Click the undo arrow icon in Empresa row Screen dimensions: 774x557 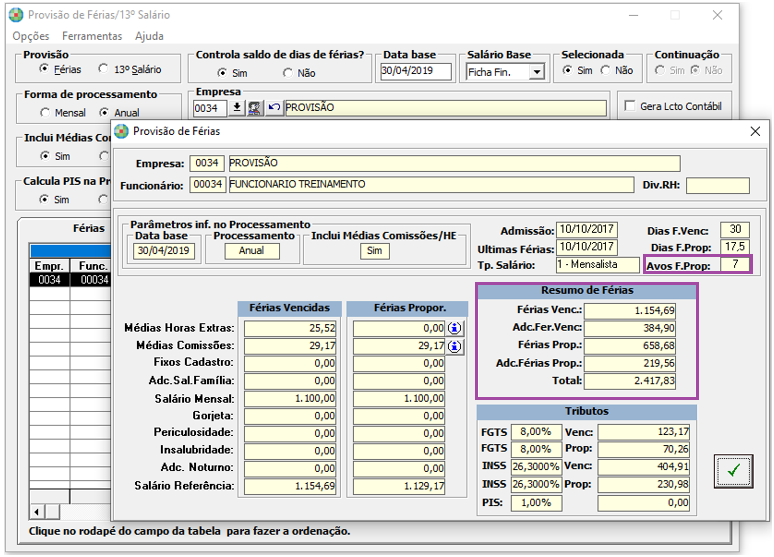[274, 108]
